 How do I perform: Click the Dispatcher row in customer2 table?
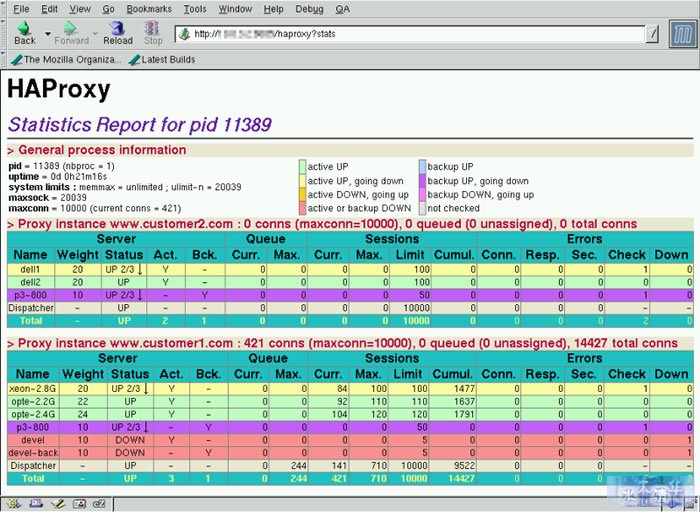tap(350, 308)
